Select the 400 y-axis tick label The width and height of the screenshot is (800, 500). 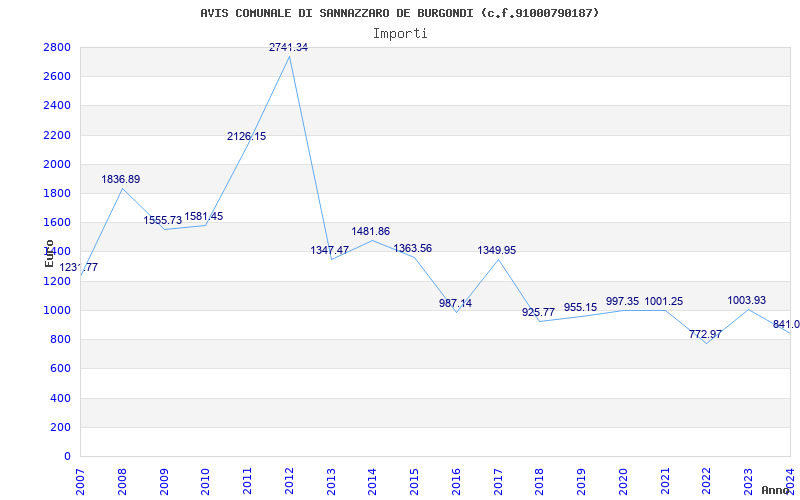point(60,398)
